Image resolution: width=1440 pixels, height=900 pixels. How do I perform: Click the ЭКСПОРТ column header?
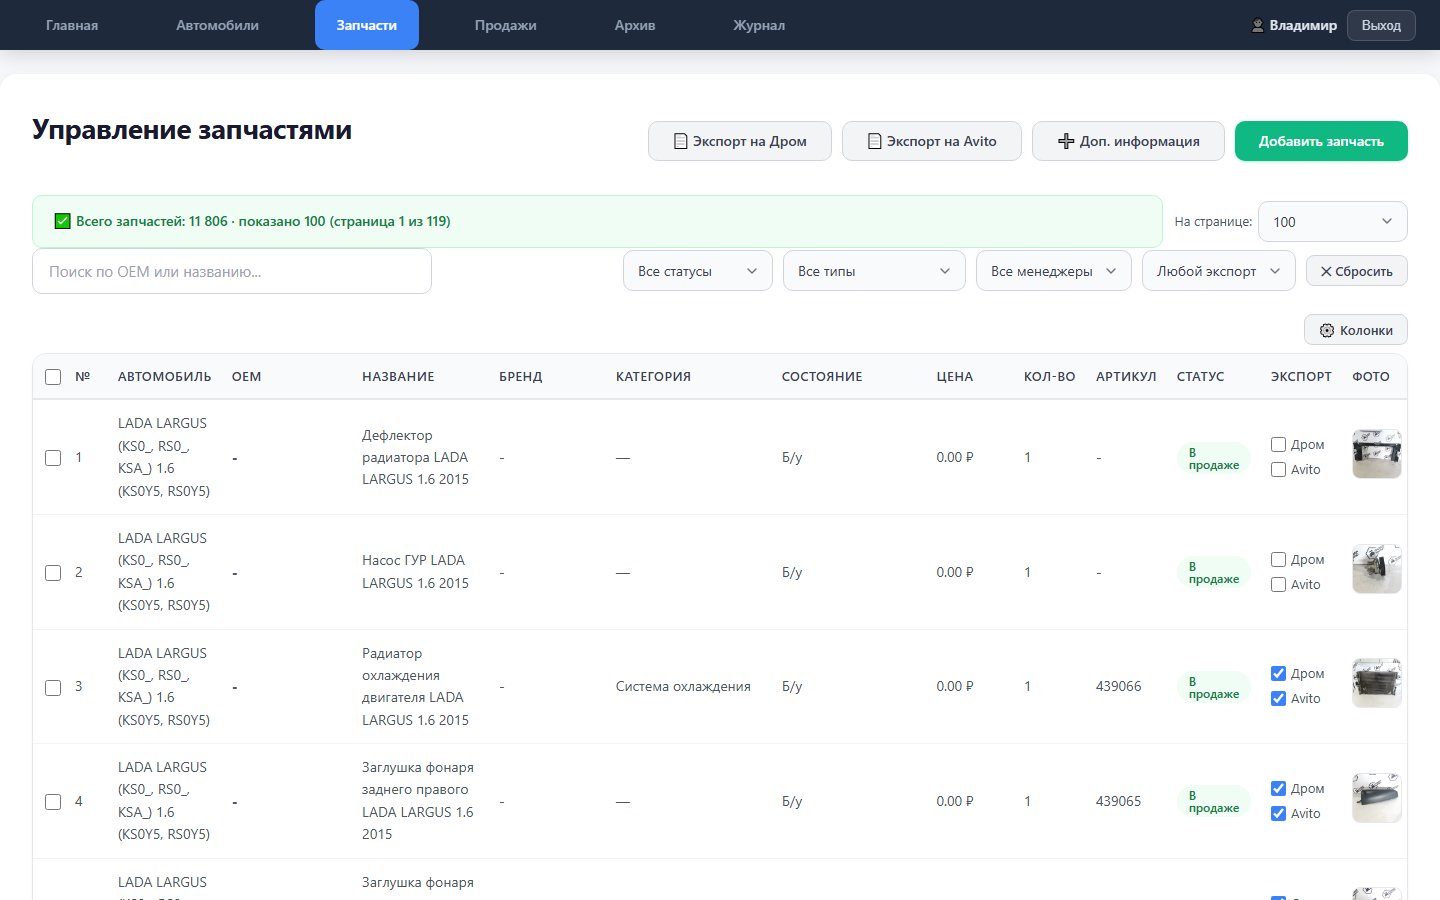pos(1301,377)
